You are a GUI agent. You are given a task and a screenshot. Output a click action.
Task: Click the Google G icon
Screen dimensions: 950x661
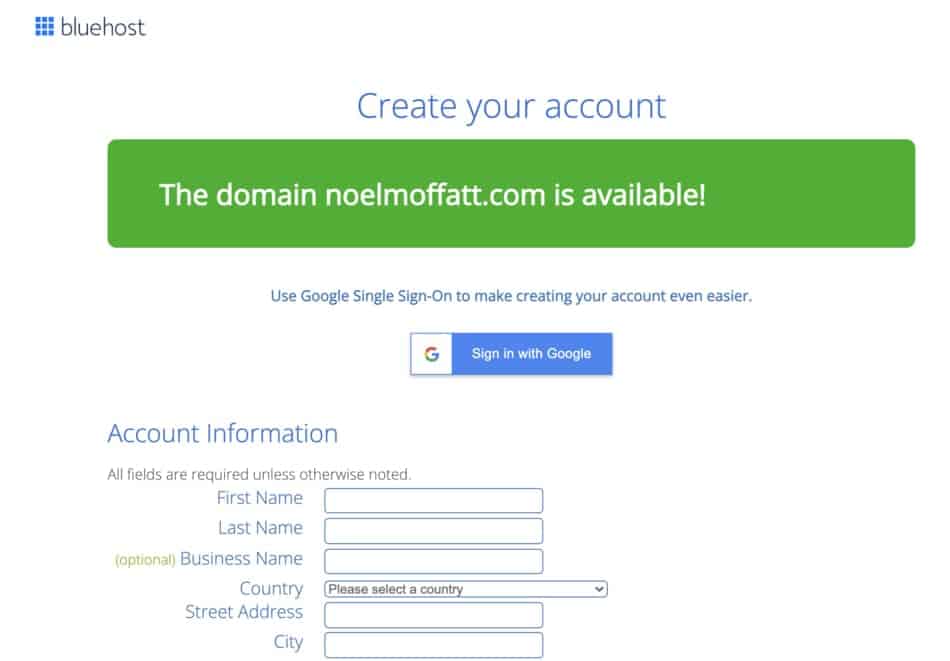coord(431,354)
